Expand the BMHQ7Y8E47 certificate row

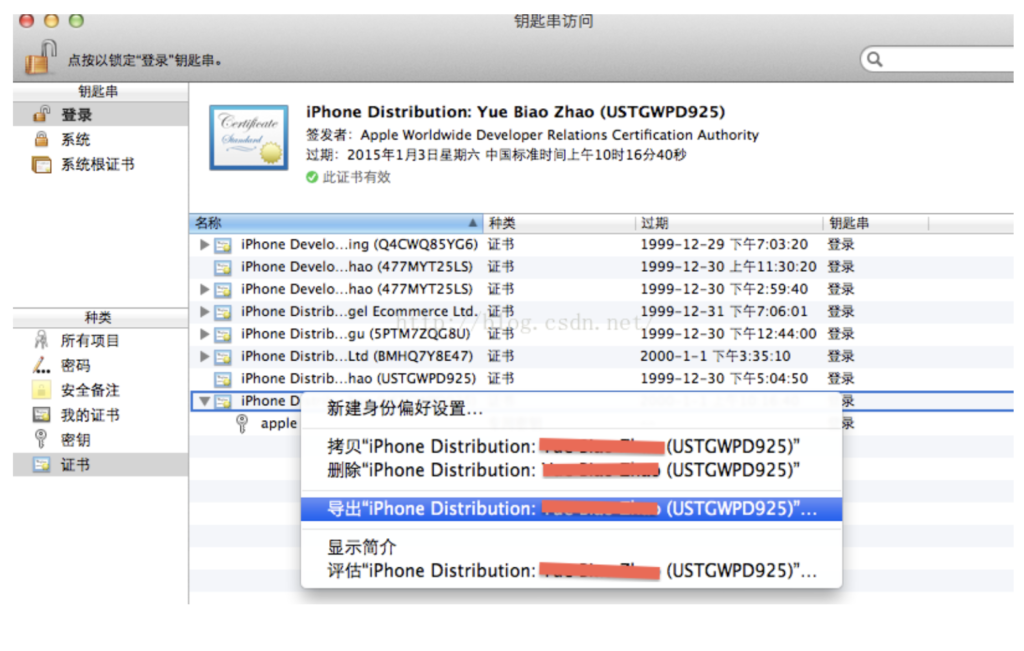point(204,356)
